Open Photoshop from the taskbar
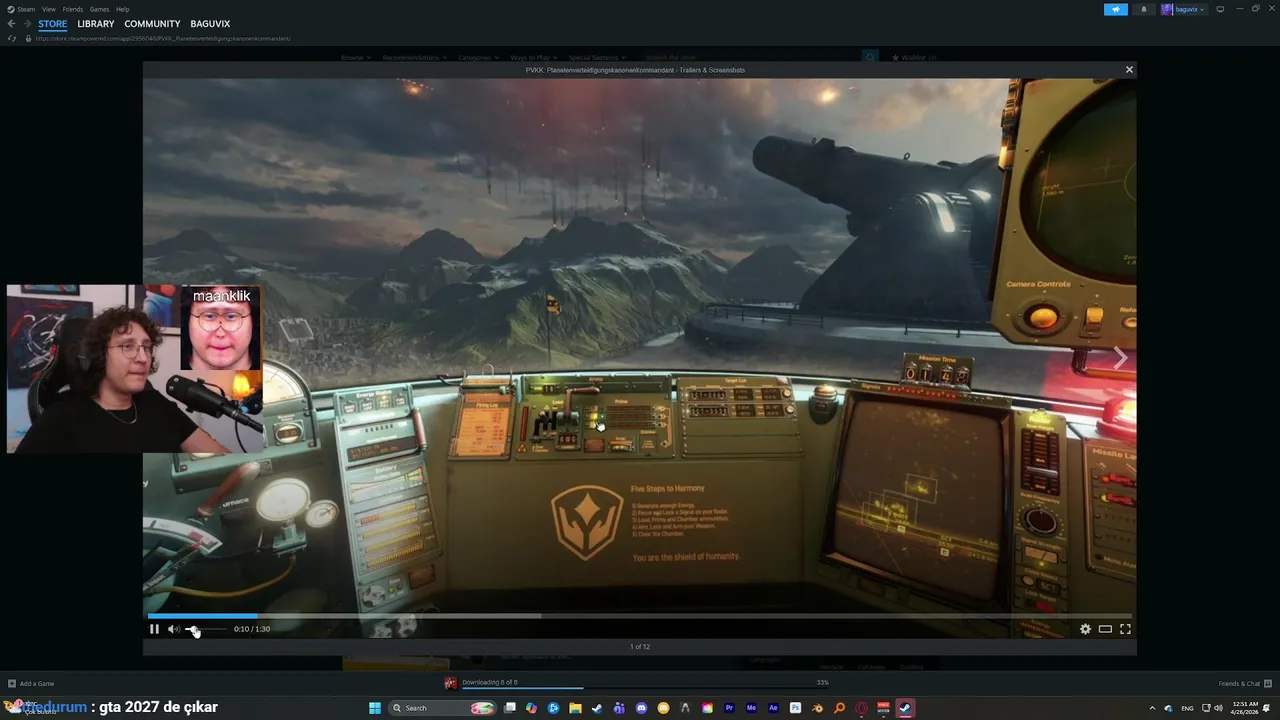This screenshot has width=1280, height=720. [795, 708]
